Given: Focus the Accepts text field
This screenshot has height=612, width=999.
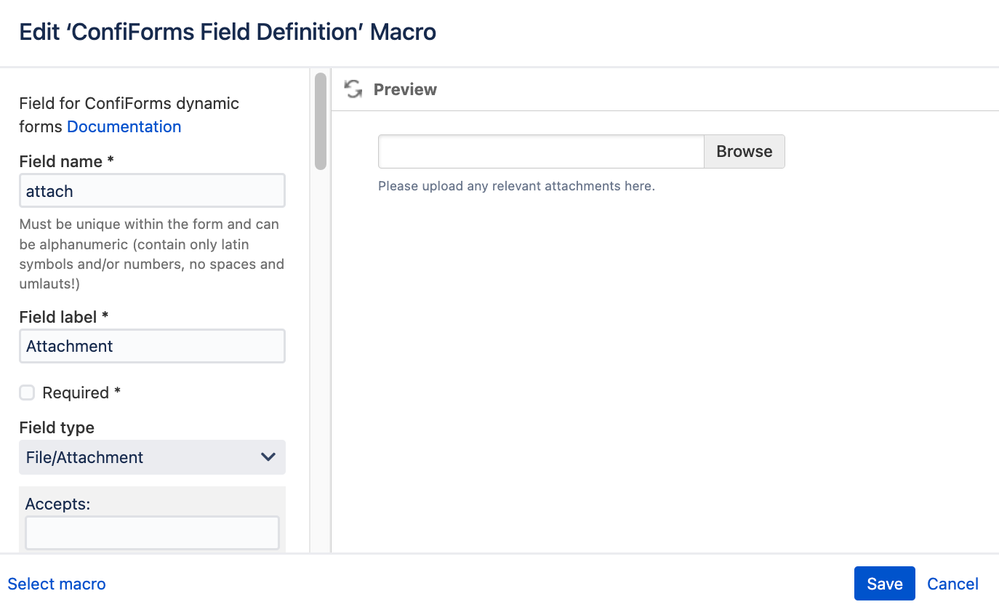Looking at the screenshot, I should [x=152, y=533].
